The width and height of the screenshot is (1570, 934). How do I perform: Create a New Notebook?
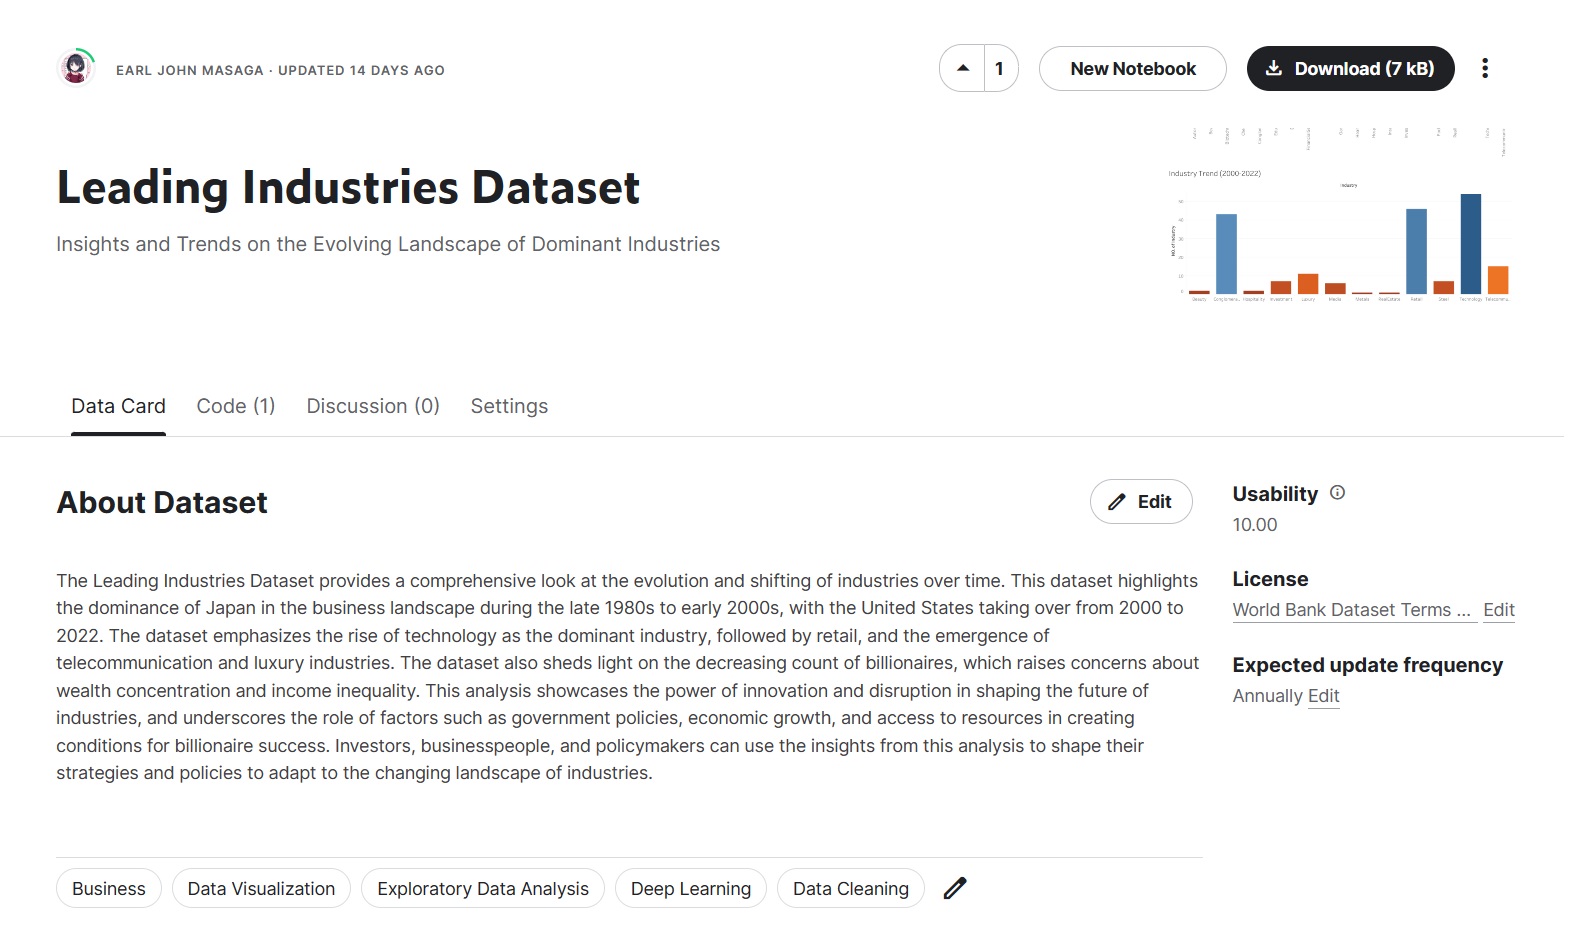[1132, 69]
